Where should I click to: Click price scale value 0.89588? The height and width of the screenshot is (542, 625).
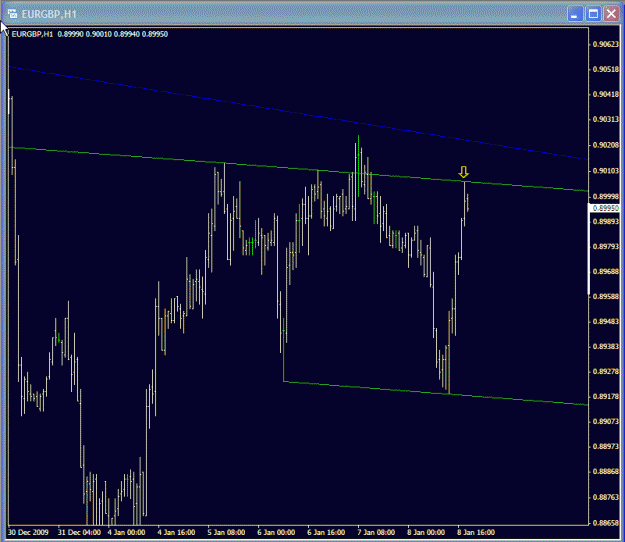click(x=605, y=297)
